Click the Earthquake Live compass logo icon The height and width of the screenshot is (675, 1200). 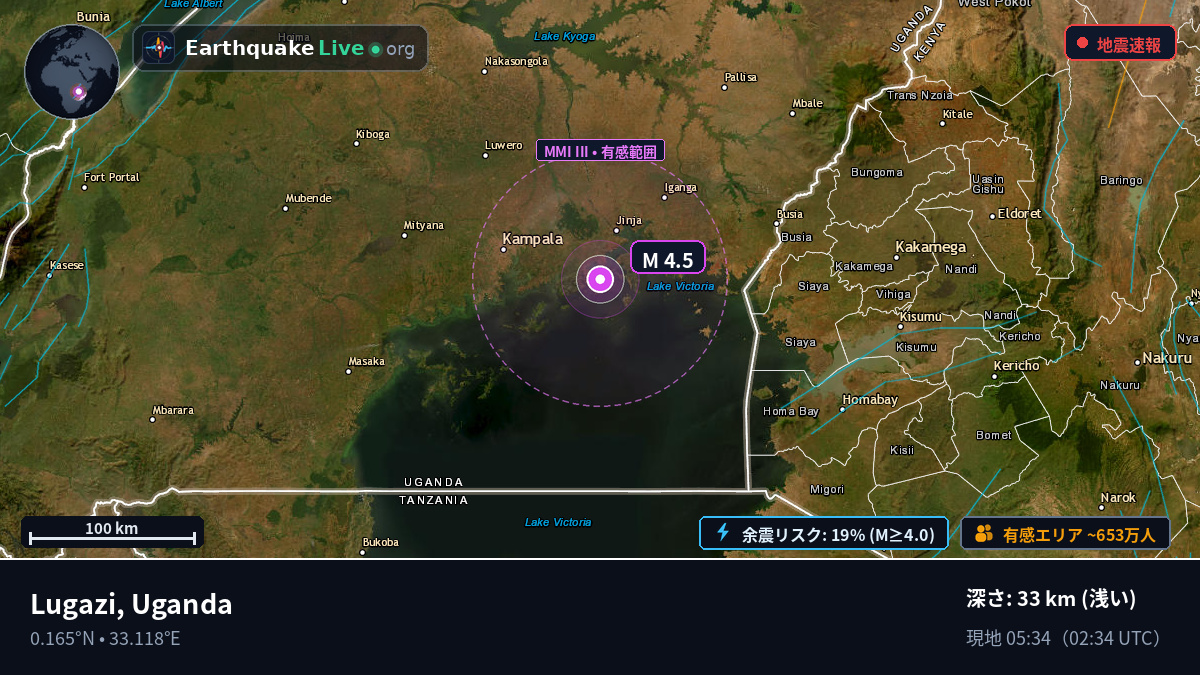point(159,48)
